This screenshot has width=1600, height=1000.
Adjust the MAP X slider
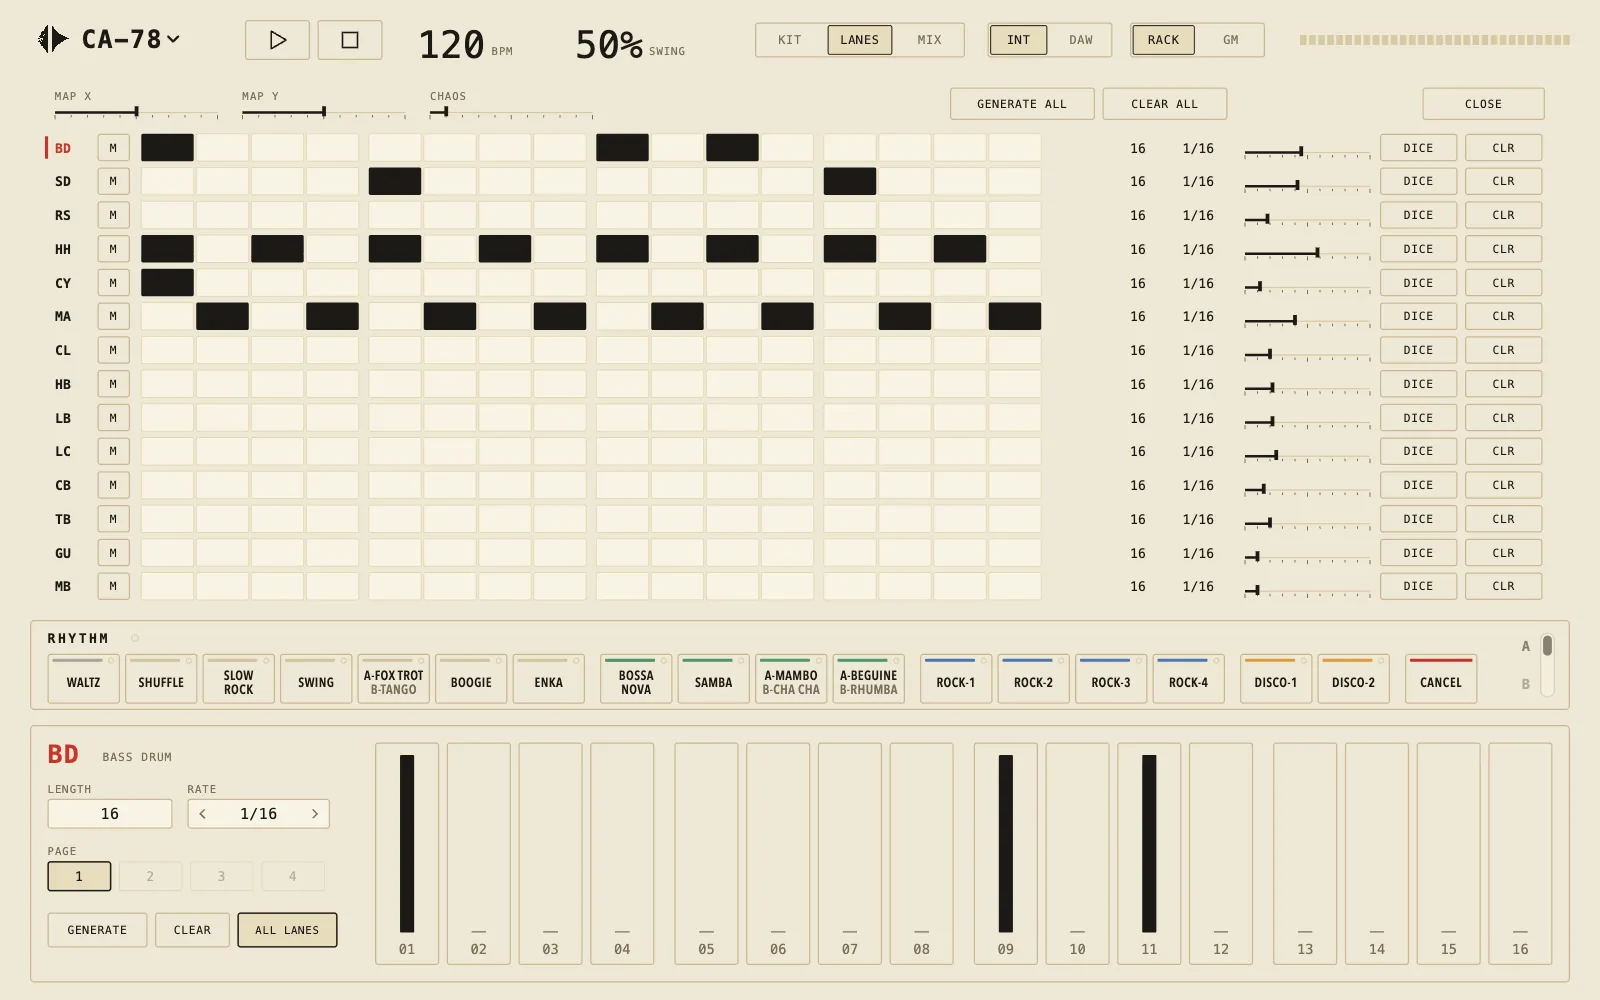pyautogui.click(x=136, y=113)
